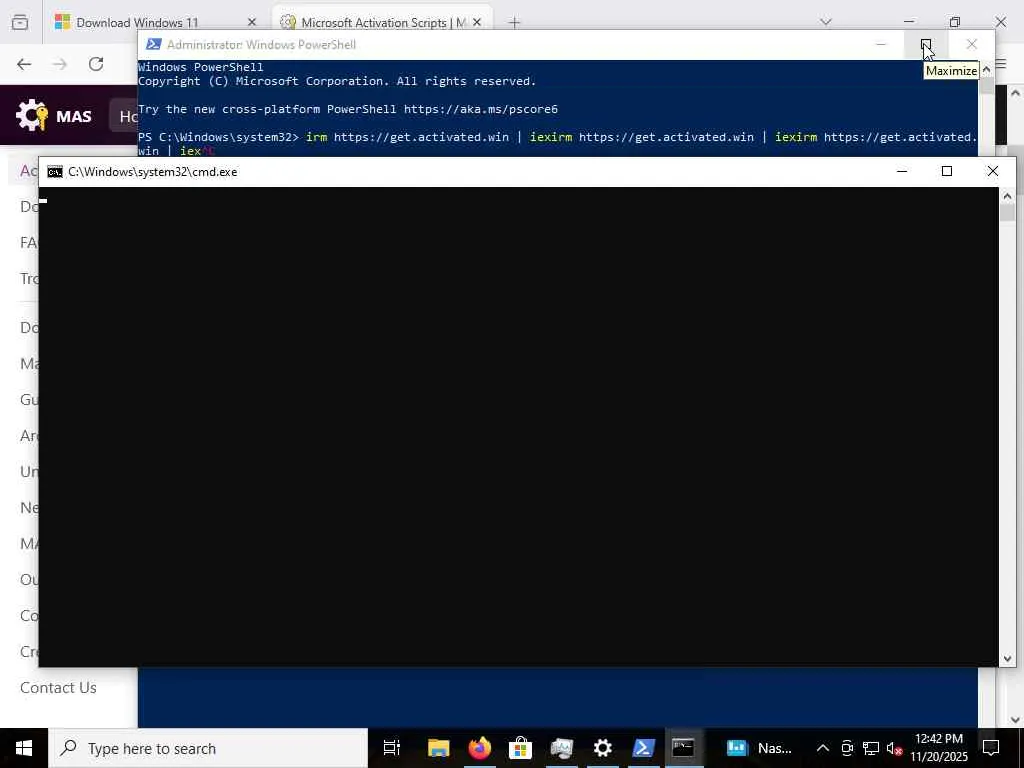The height and width of the screenshot is (768, 1024).
Task: Open File Explorer from taskbar
Action: (439, 748)
